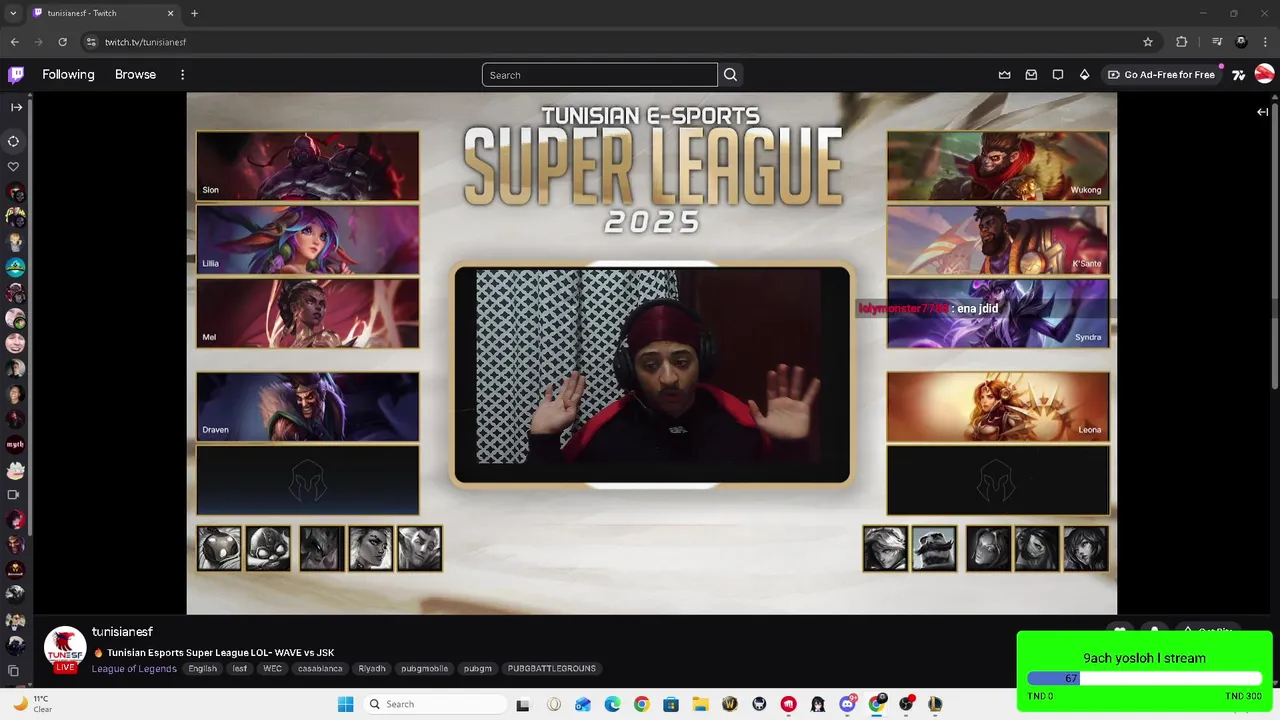The height and width of the screenshot is (720, 1280).
Task: Click the site info icon in address bar
Action: pyautogui.click(x=91, y=42)
